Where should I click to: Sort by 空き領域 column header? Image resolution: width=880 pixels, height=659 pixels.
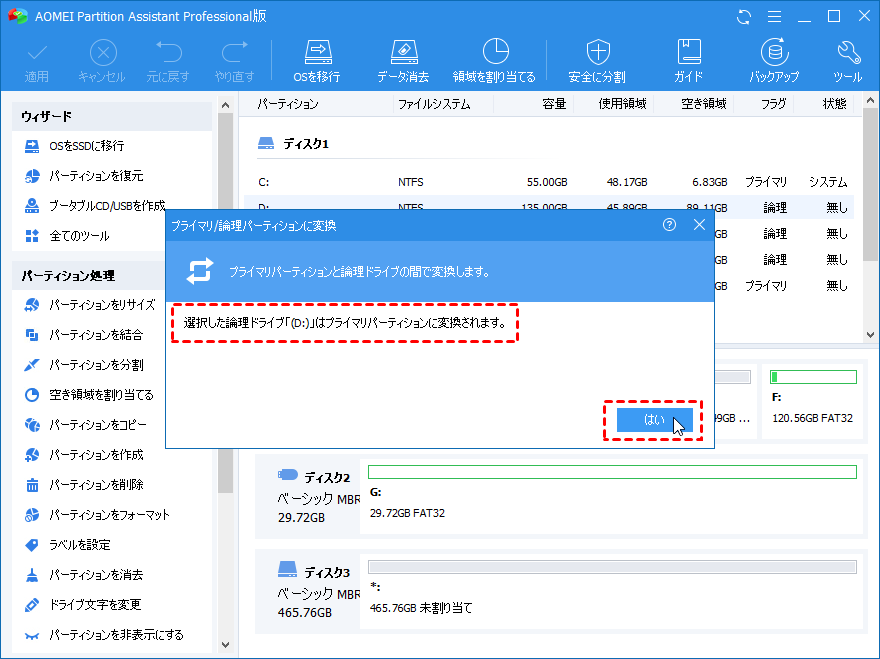[x=704, y=104]
